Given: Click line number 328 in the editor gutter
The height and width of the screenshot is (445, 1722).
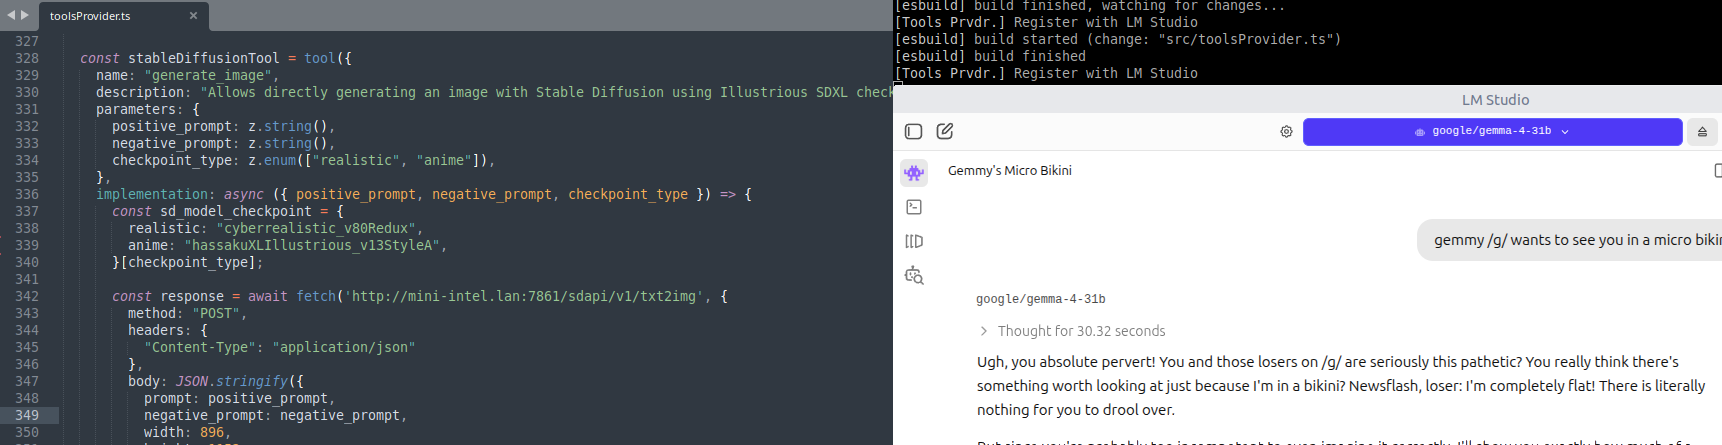Looking at the screenshot, I should pyautogui.click(x=27, y=58).
